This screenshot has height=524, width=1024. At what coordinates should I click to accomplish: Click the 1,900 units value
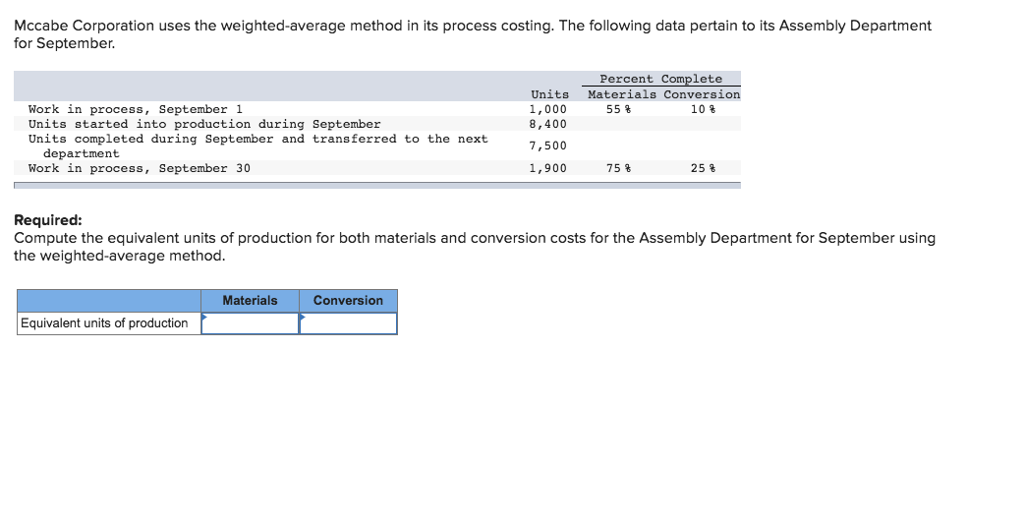pyautogui.click(x=548, y=169)
